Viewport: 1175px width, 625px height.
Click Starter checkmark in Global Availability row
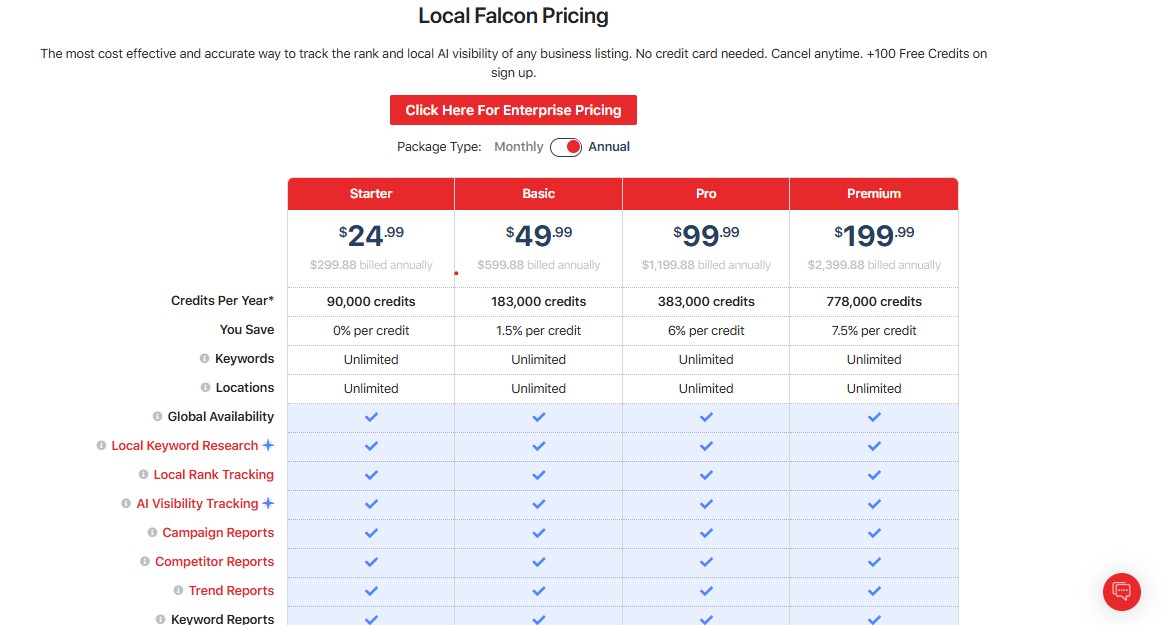pyautogui.click(x=371, y=417)
